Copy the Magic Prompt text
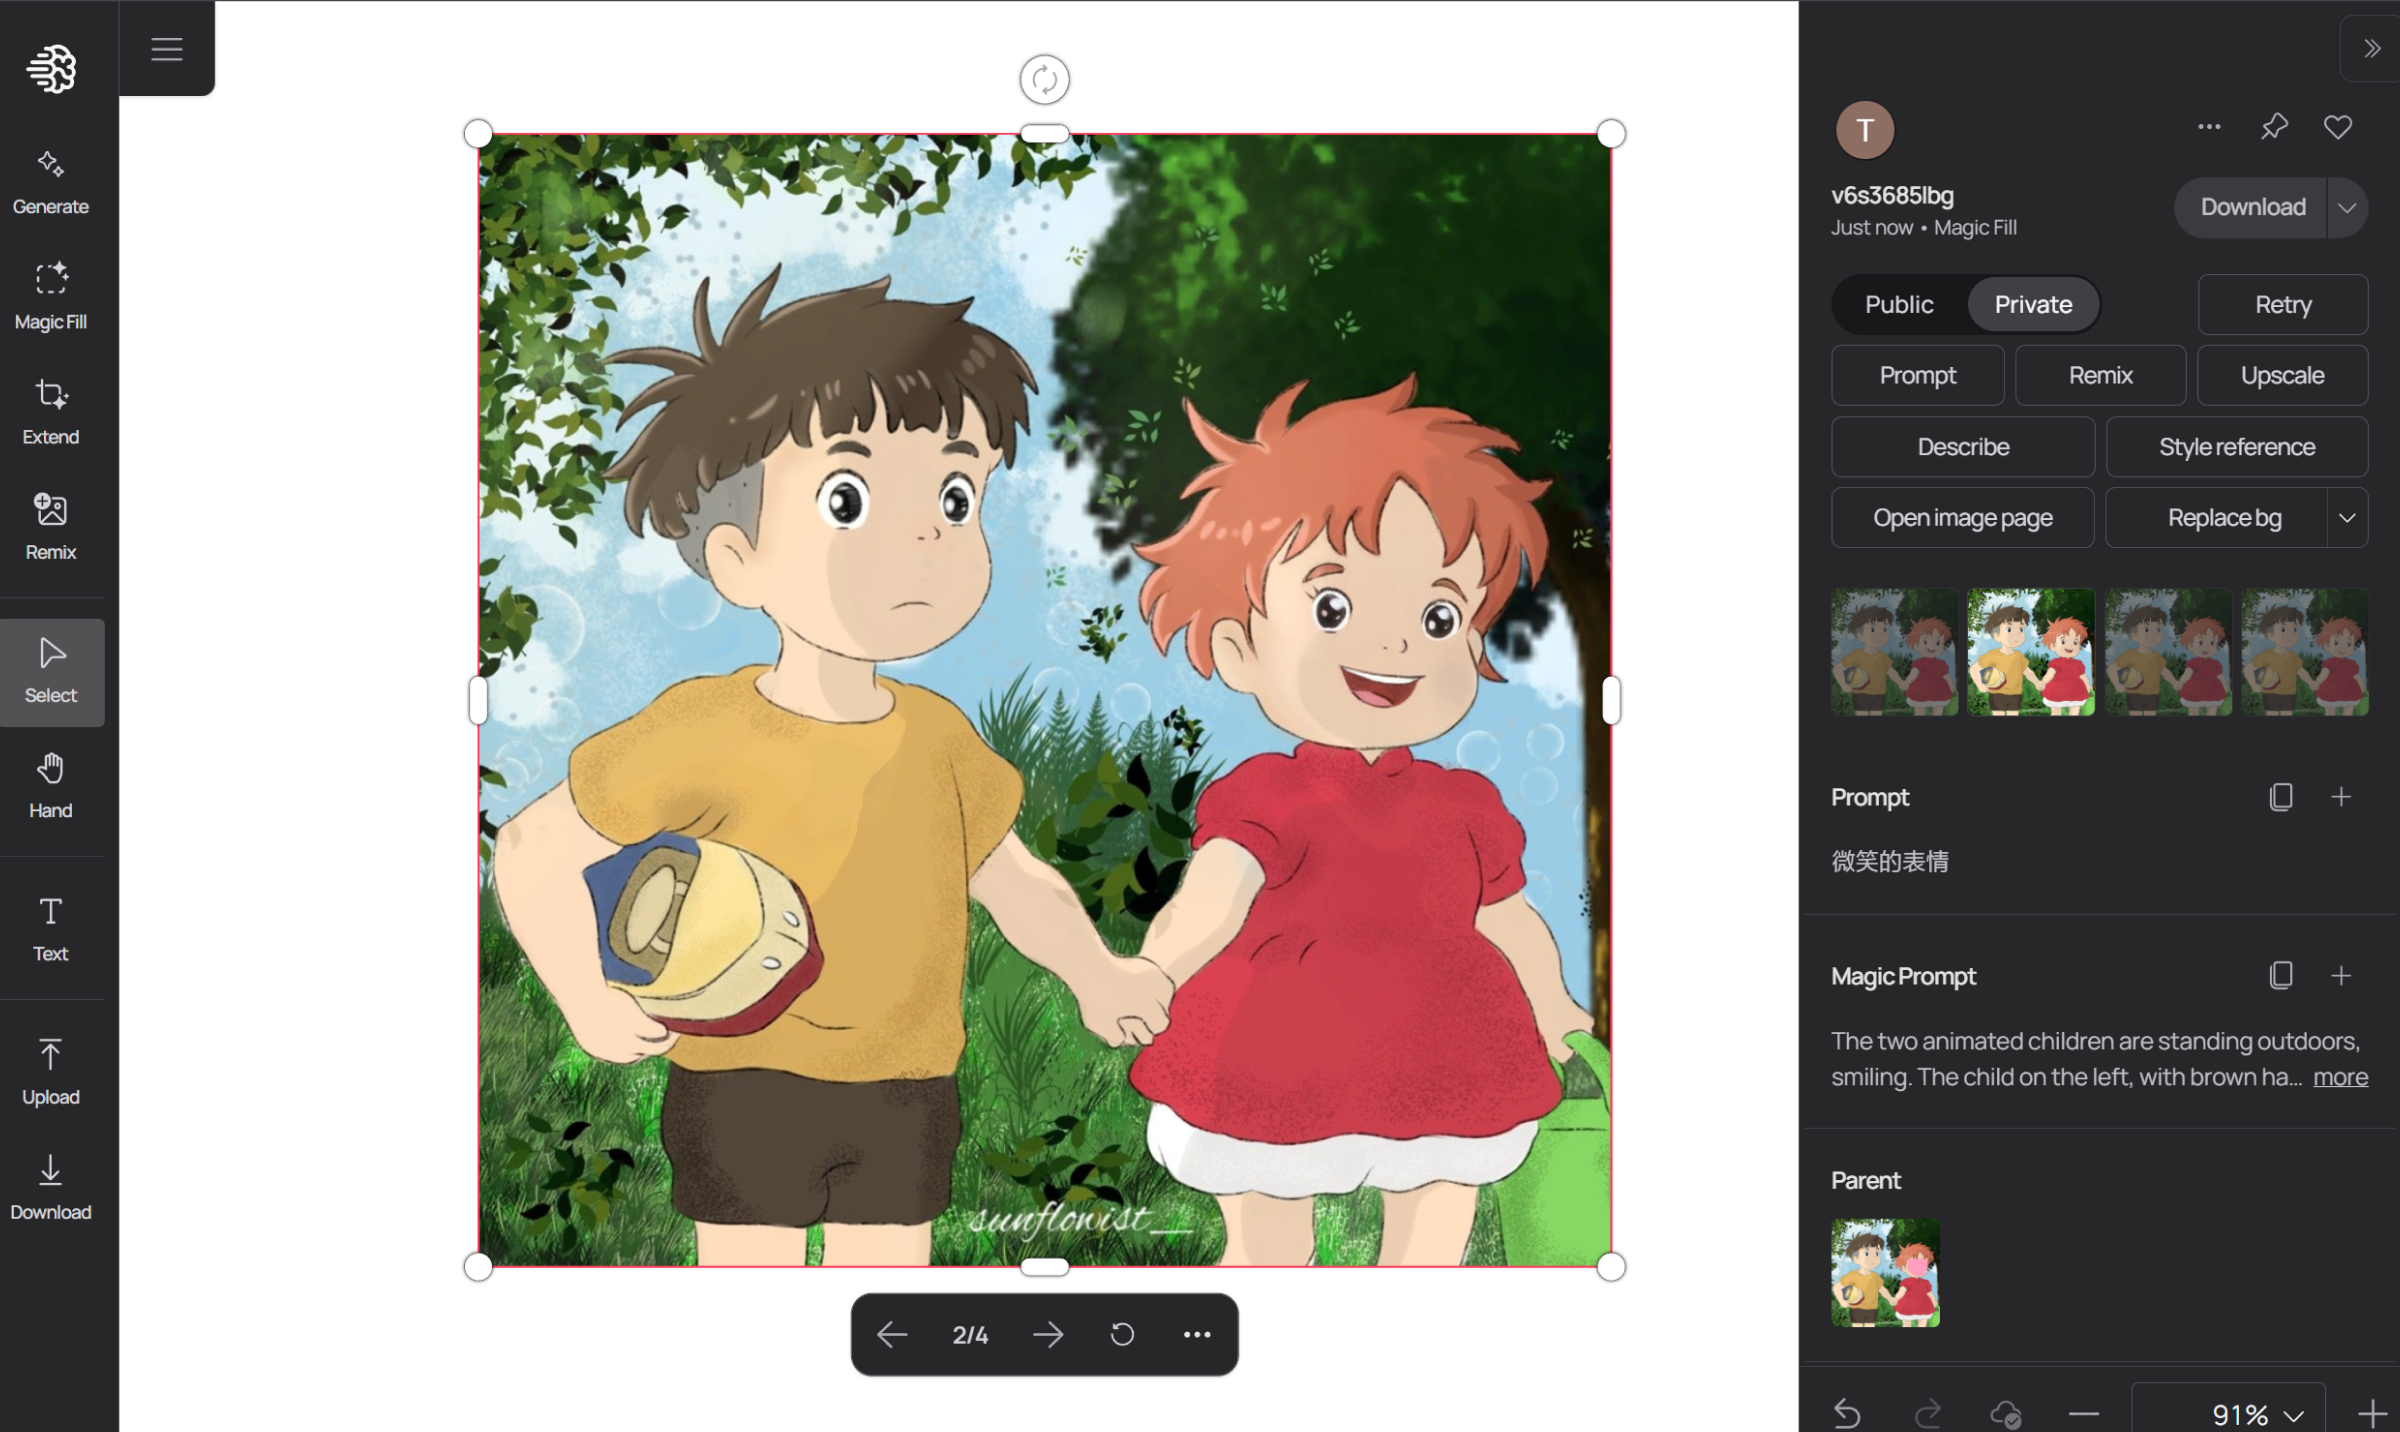The height and width of the screenshot is (1432, 2400). click(x=2281, y=975)
